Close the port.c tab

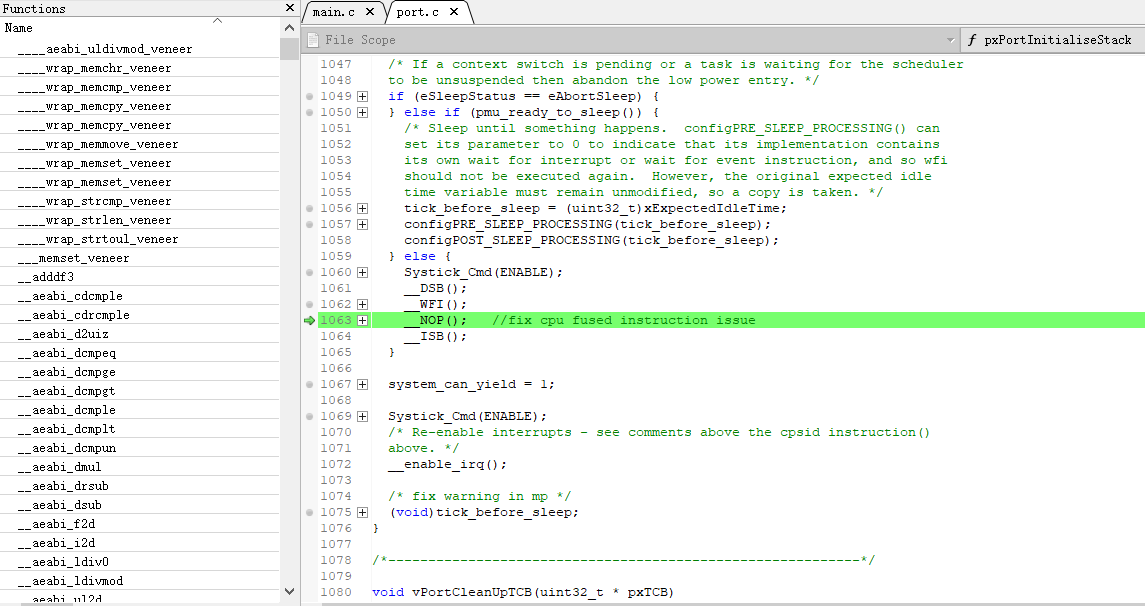click(x=454, y=12)
